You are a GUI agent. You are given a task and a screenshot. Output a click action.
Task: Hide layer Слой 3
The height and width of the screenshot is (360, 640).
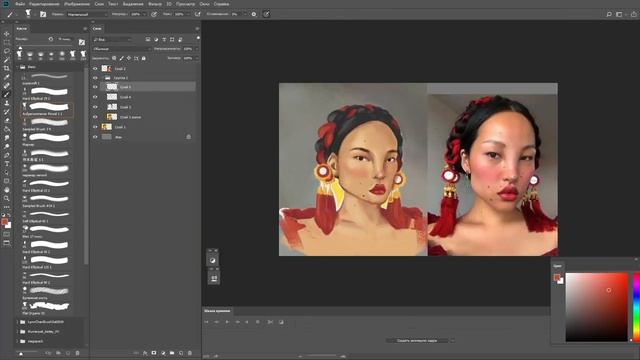coord(95,107)
